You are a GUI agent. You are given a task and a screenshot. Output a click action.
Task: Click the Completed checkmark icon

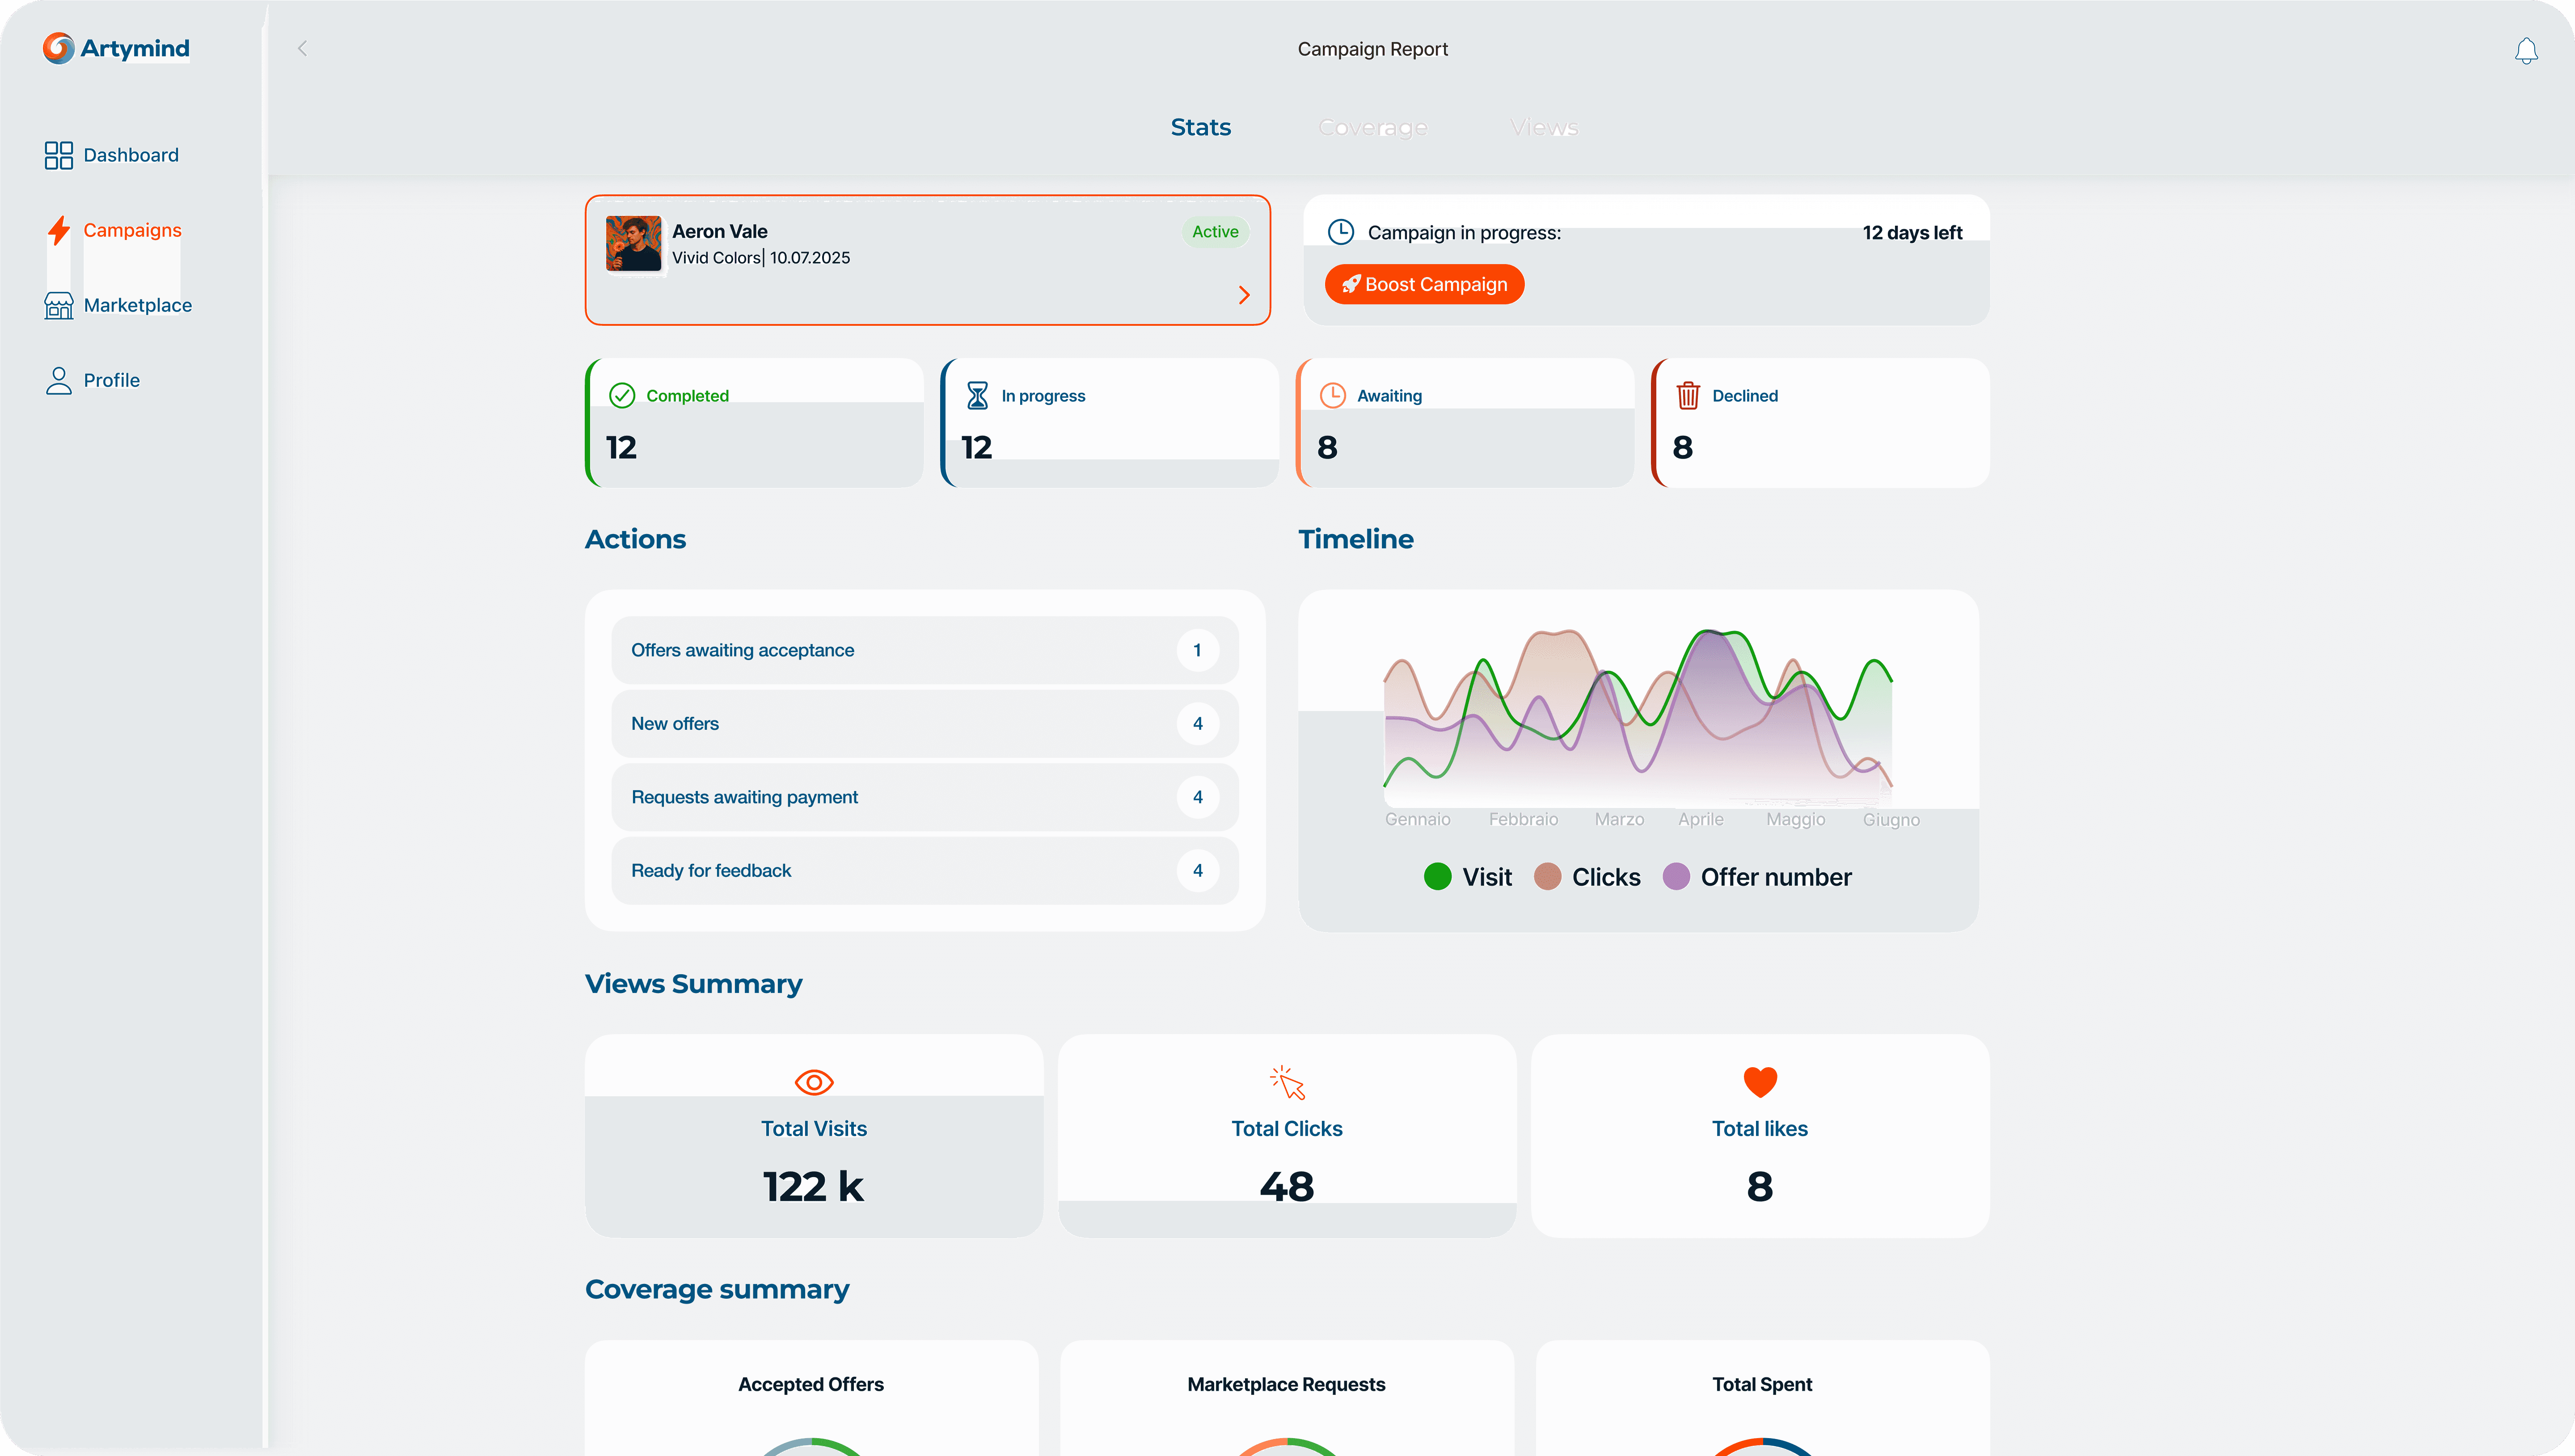click(622, 396)
